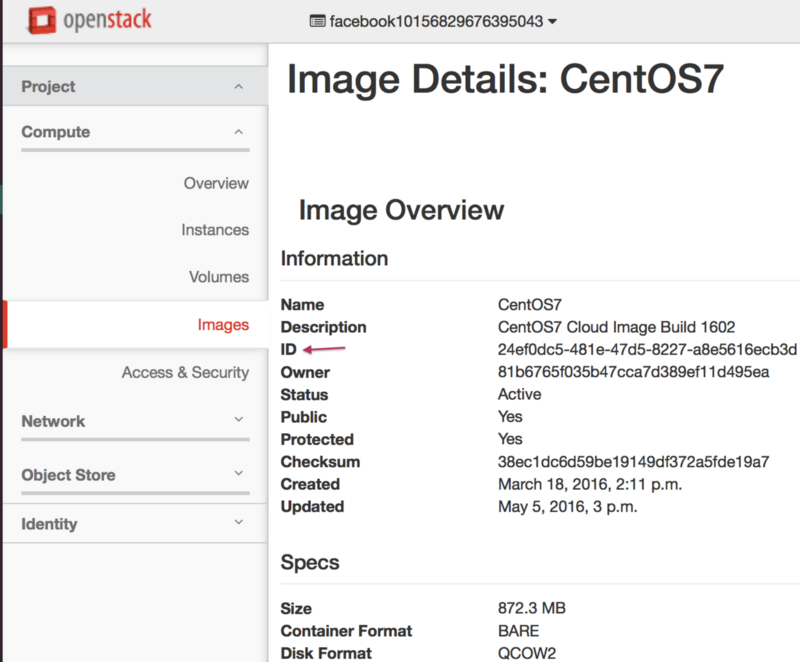Expand the Identity section chevron
The height and width of the screenshot is (662, 800).
pos(238,523)
